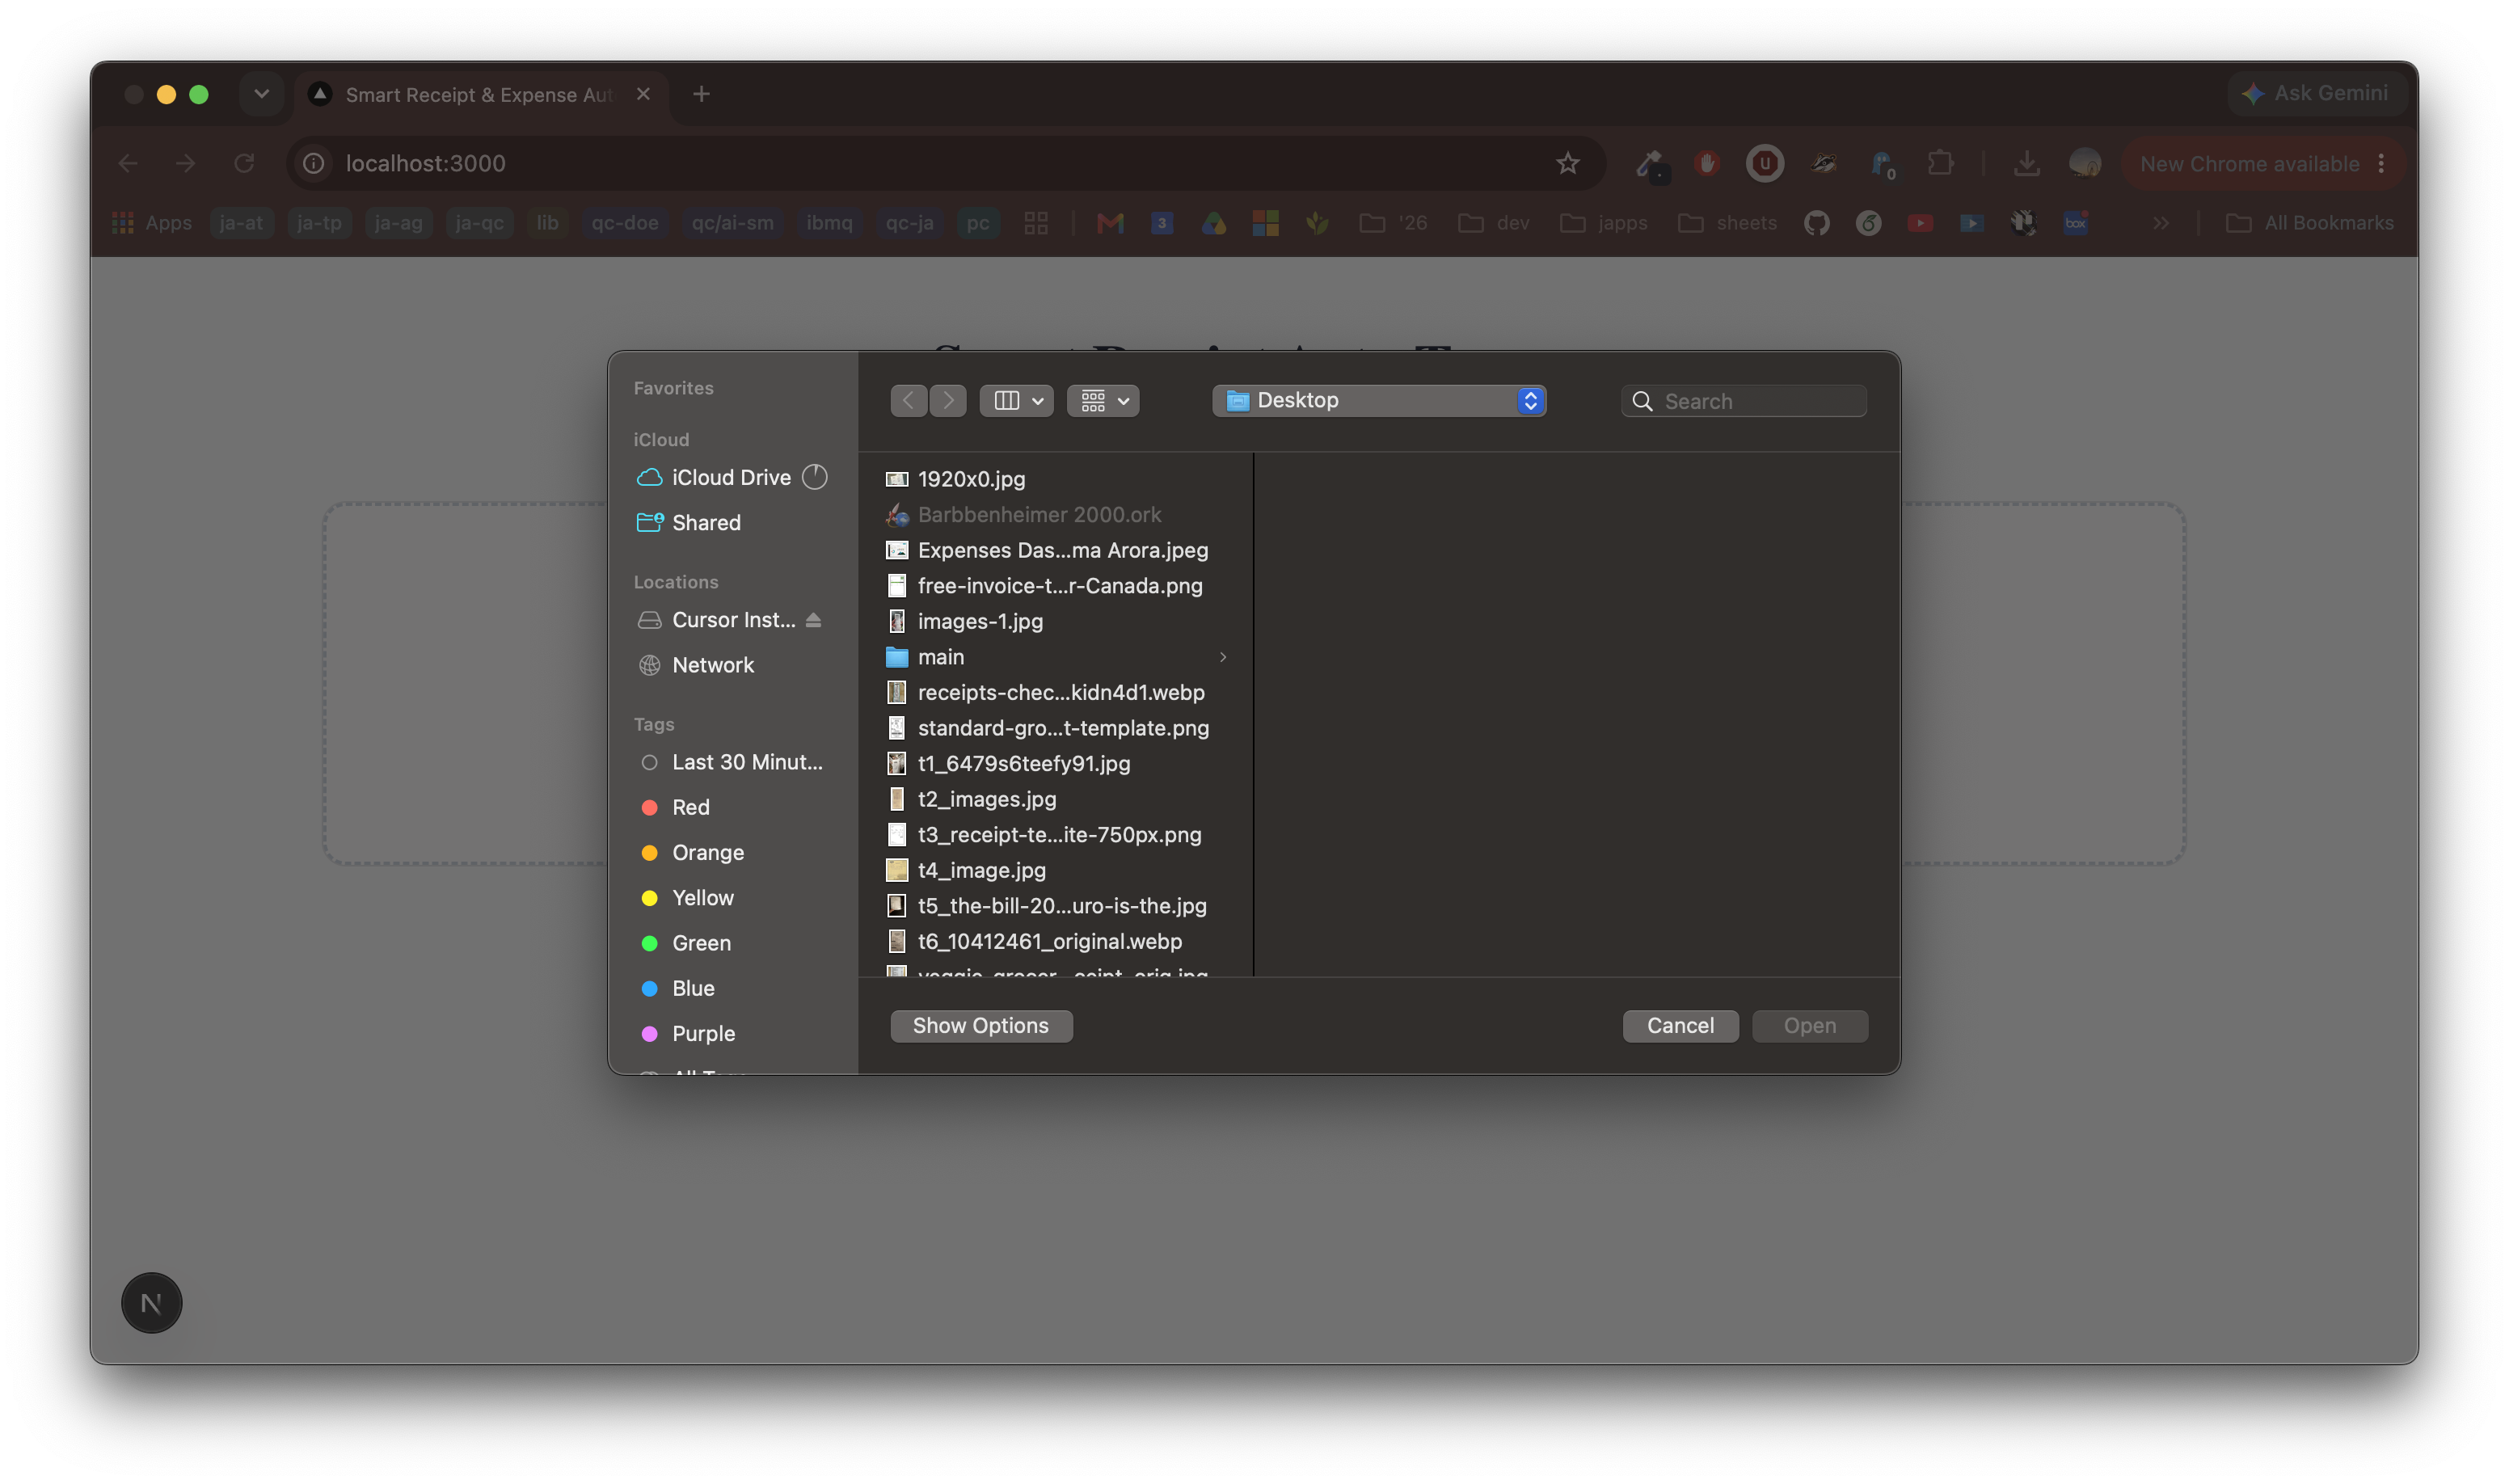Open Chrome's tab search dropdown

coord(261,94)
